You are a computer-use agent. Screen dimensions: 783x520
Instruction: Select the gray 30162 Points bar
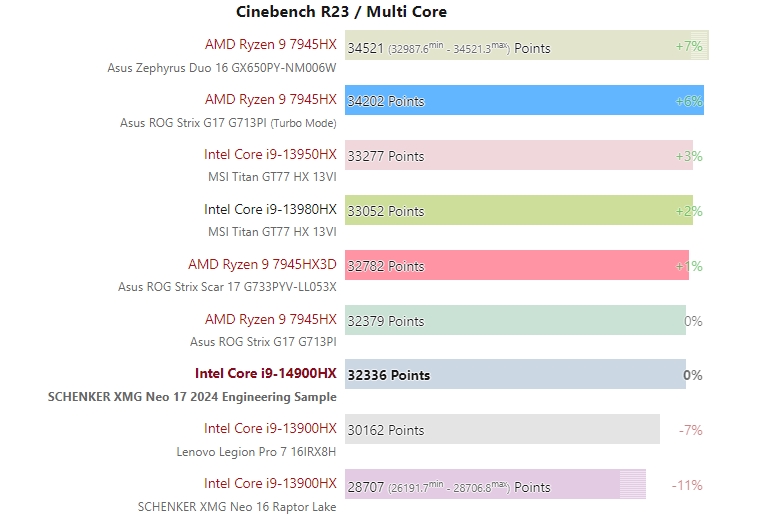coord(502,430)
